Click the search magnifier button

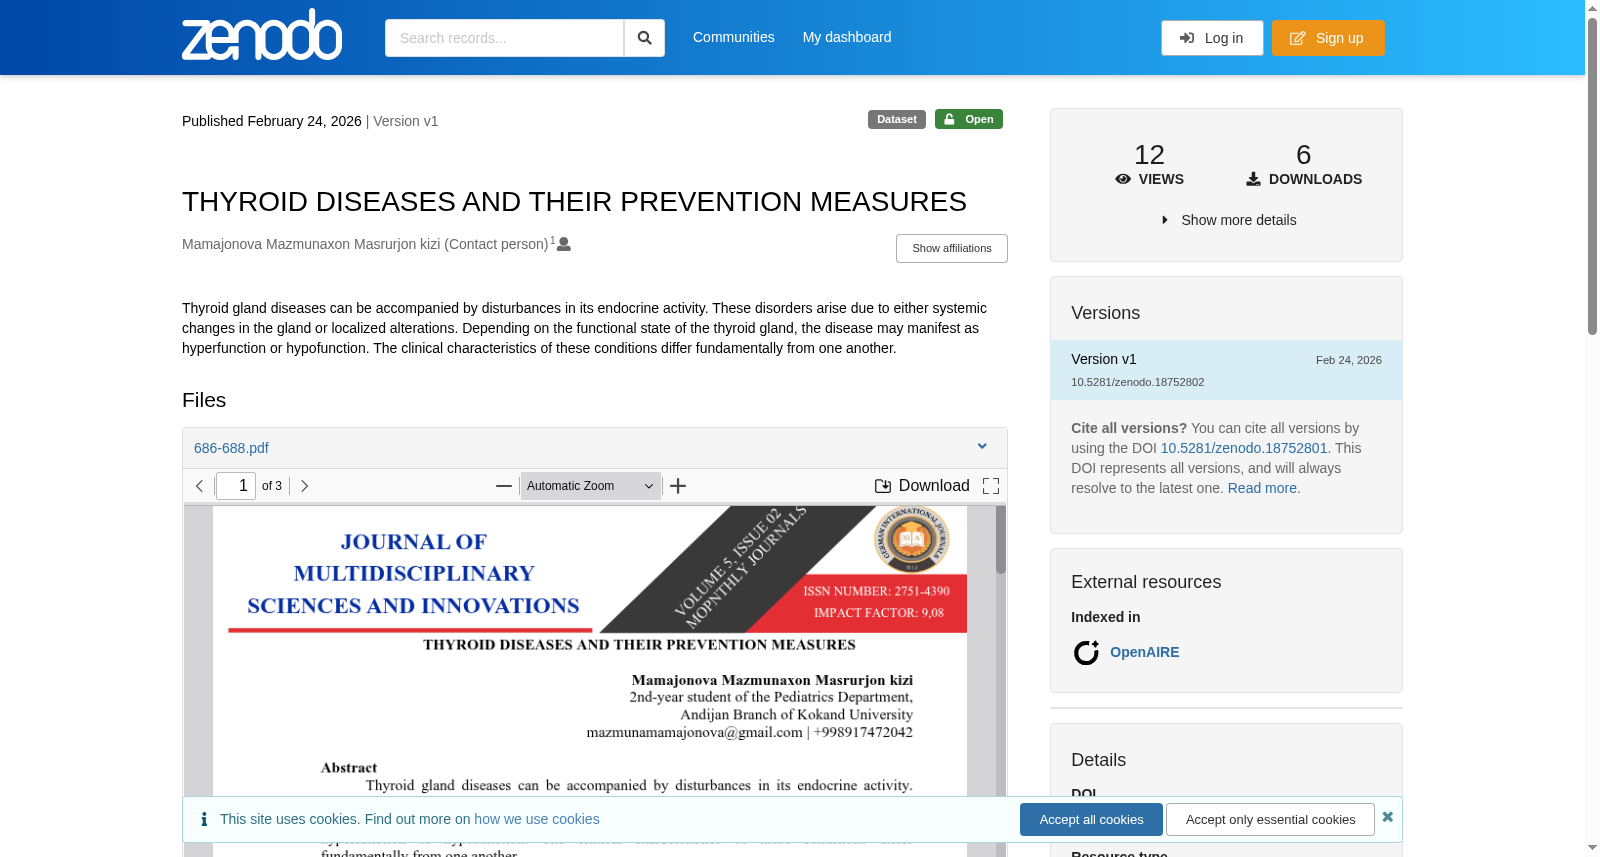[x=644, y=38]
